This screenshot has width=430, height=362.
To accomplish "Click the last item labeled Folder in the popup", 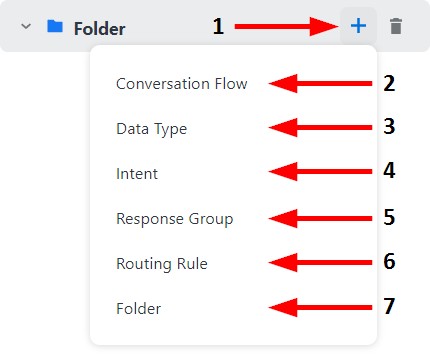I will pos(138,309).
